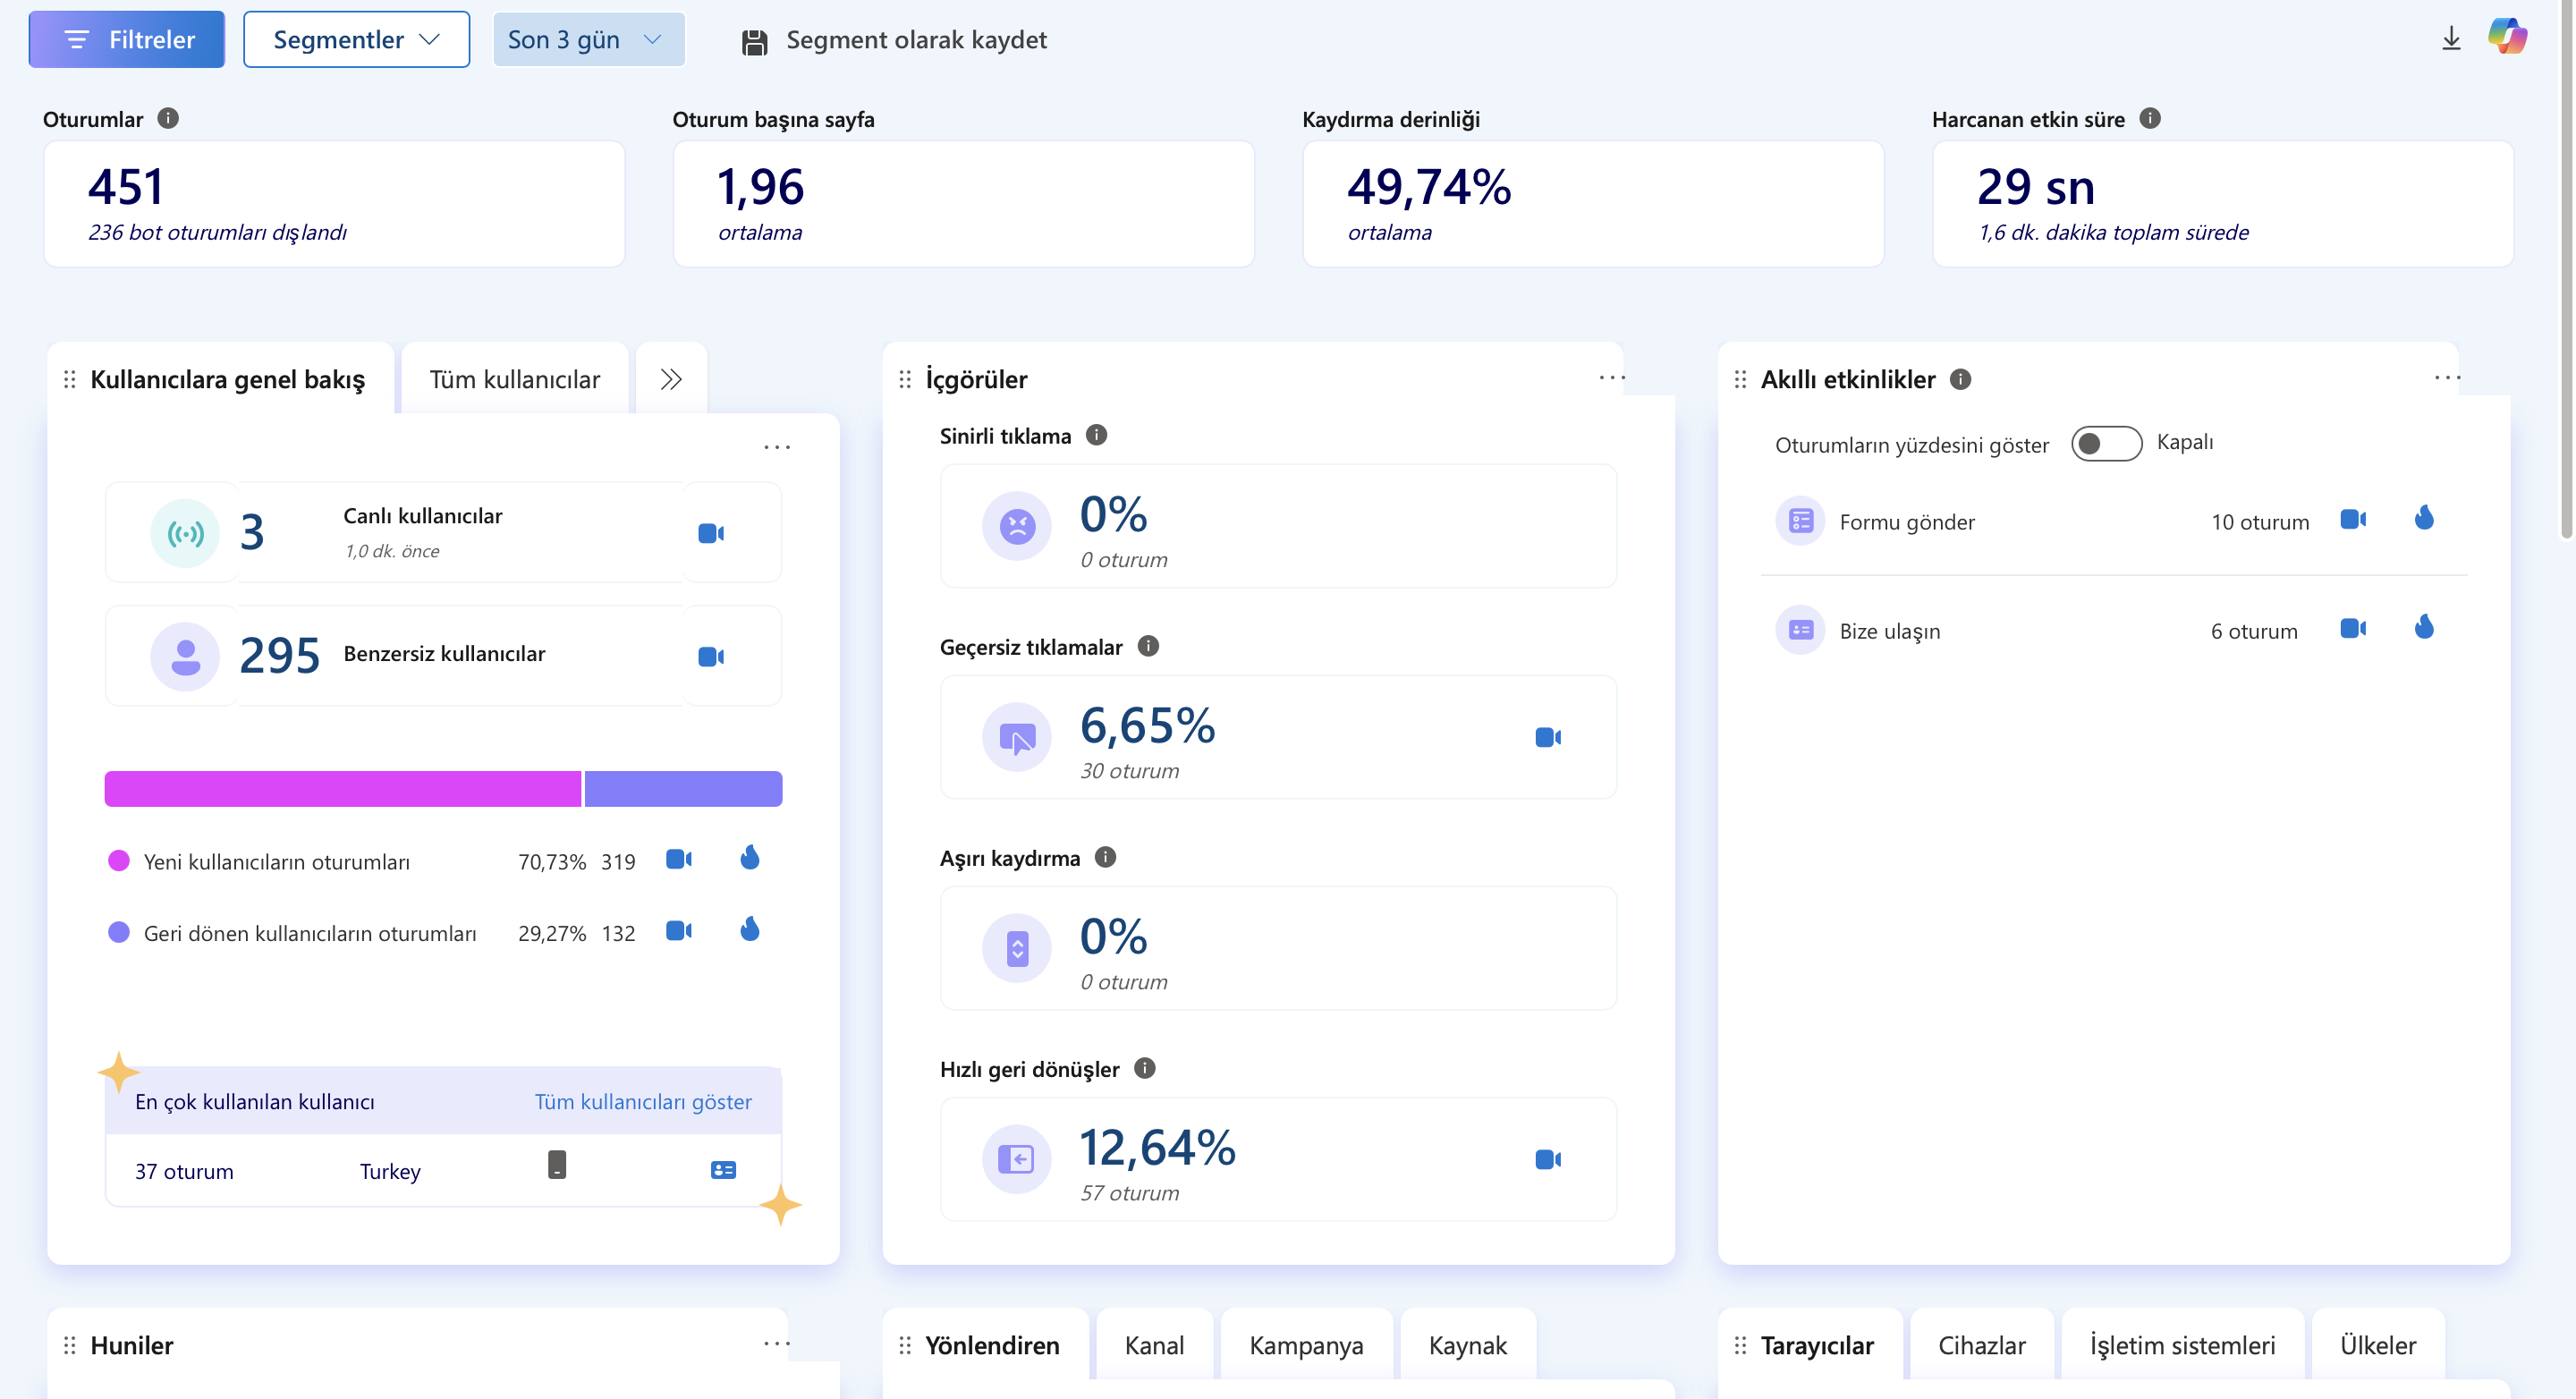Click the info icon next to Sinirli tıklama
2576x1399 pixels.
pos(1097,435)
